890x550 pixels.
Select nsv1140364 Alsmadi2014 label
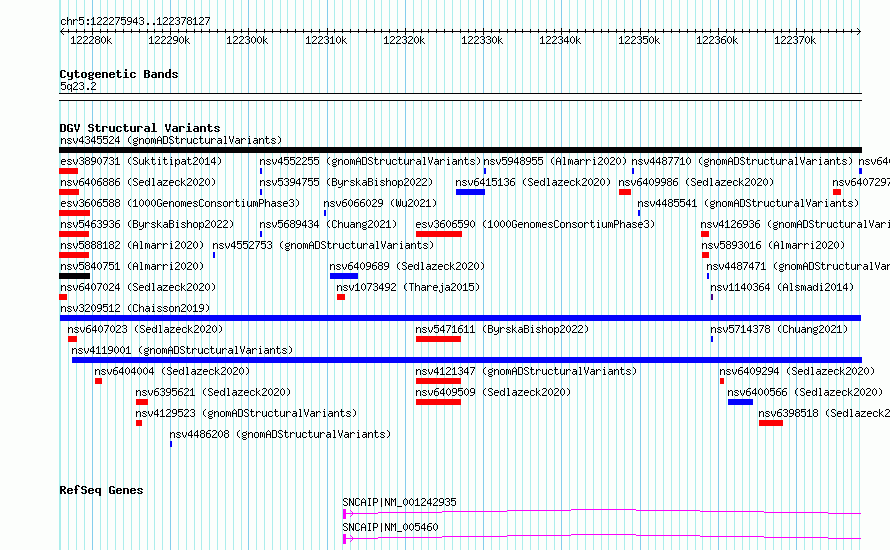click(782, 287)
